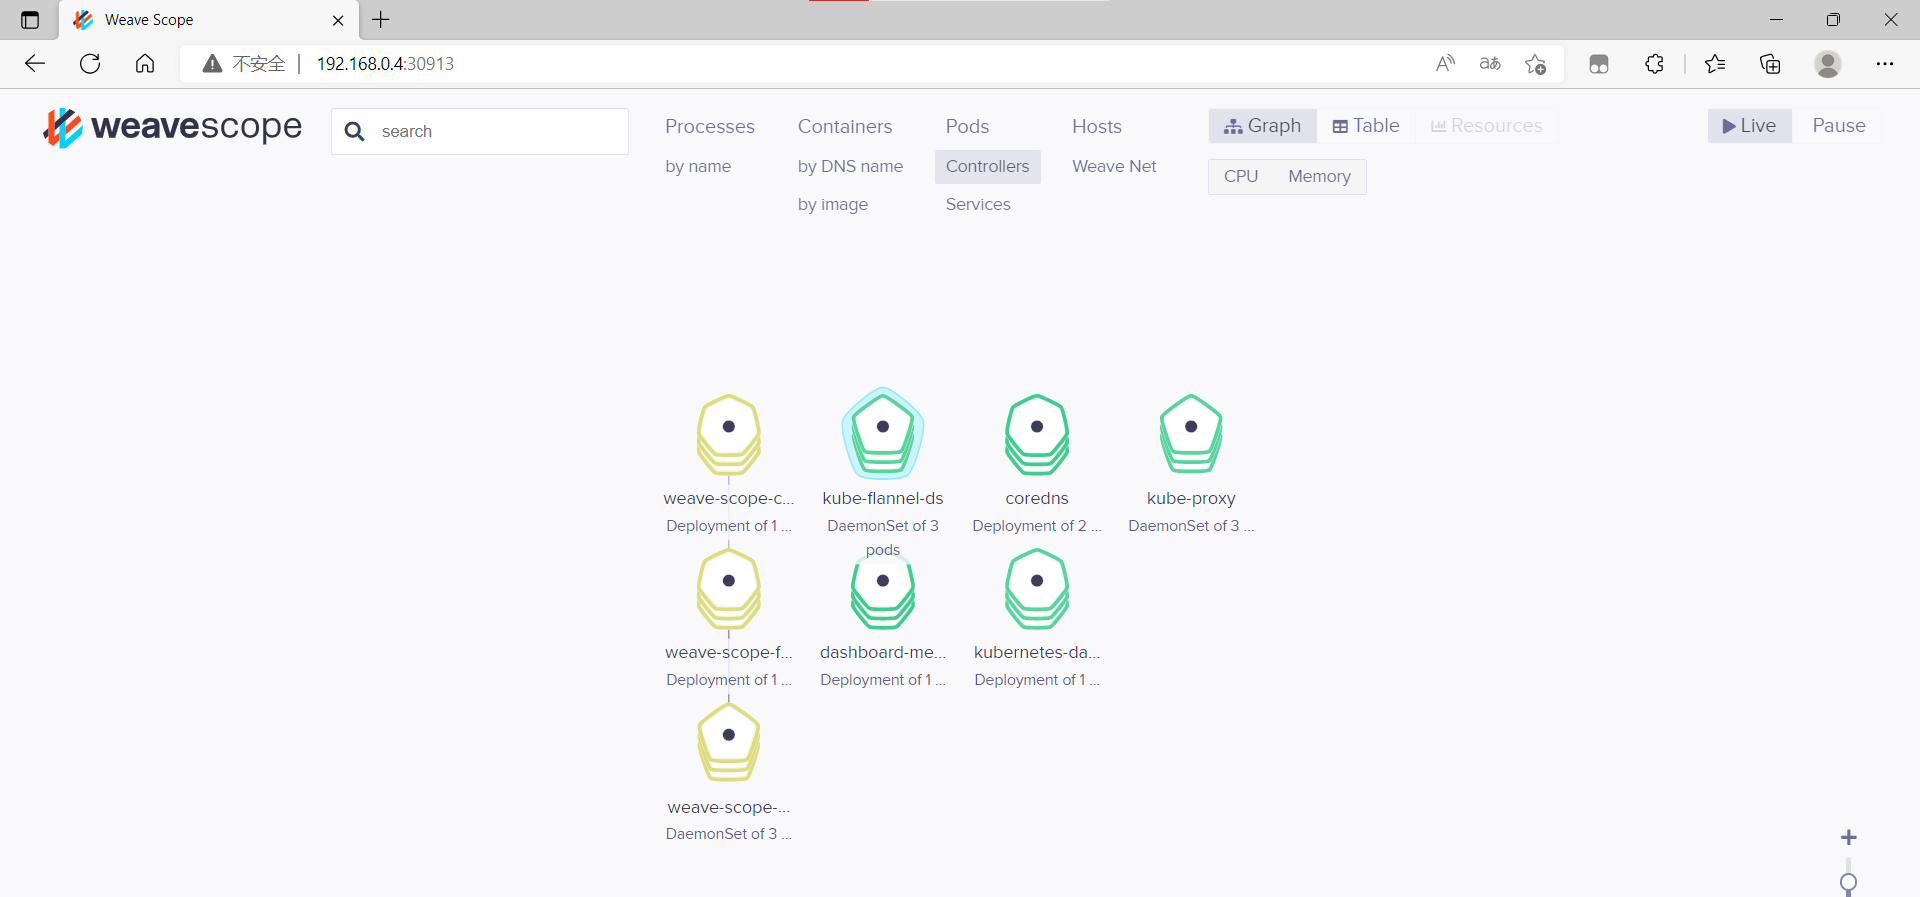Focus the search input field

[x=480, y=131]
